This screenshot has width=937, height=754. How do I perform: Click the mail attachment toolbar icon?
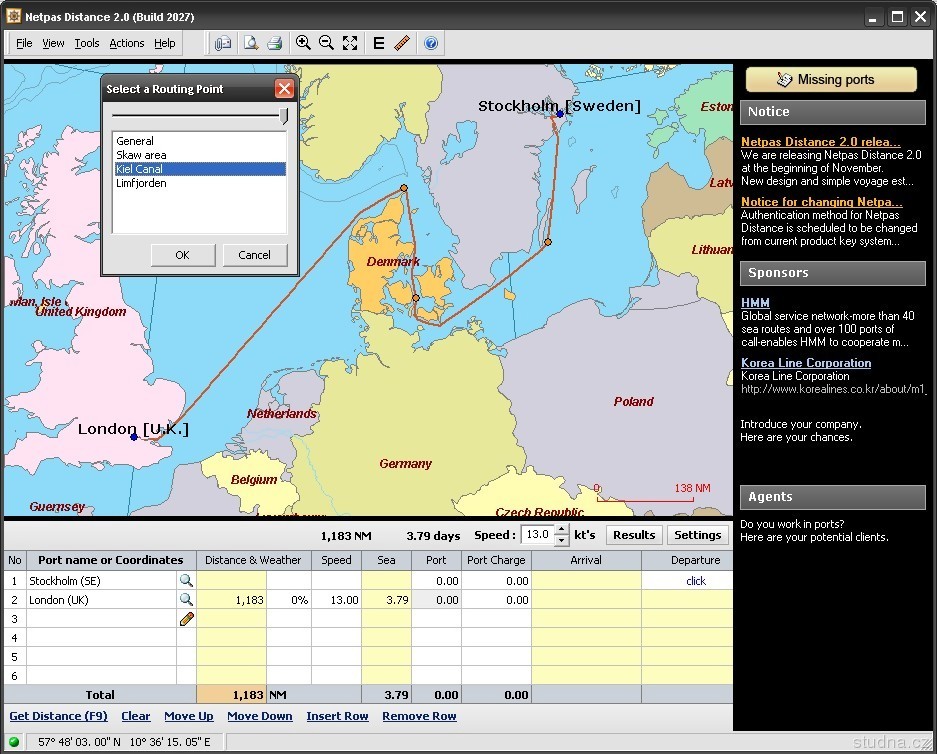pyautogui.click(x=223, y=43)
